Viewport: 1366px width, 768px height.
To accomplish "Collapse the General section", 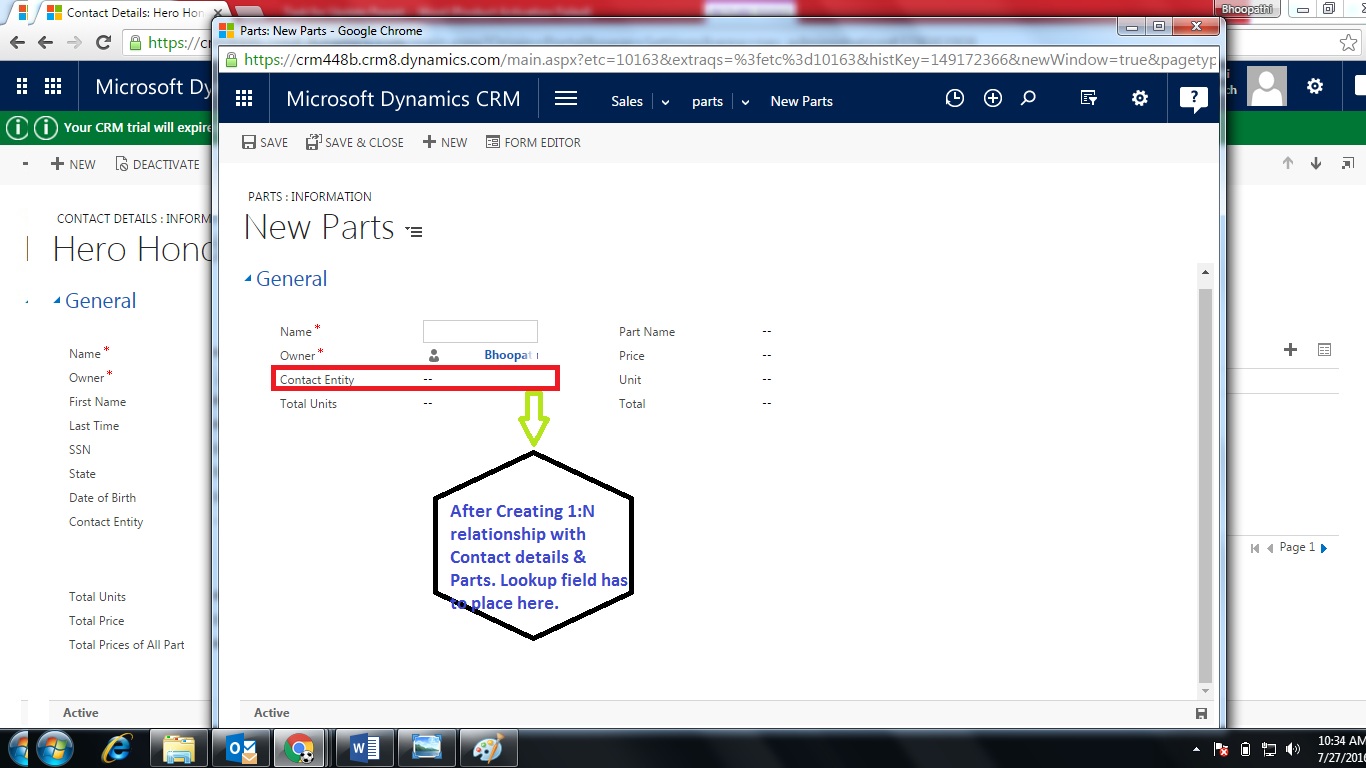I will [x=249, y=278].
